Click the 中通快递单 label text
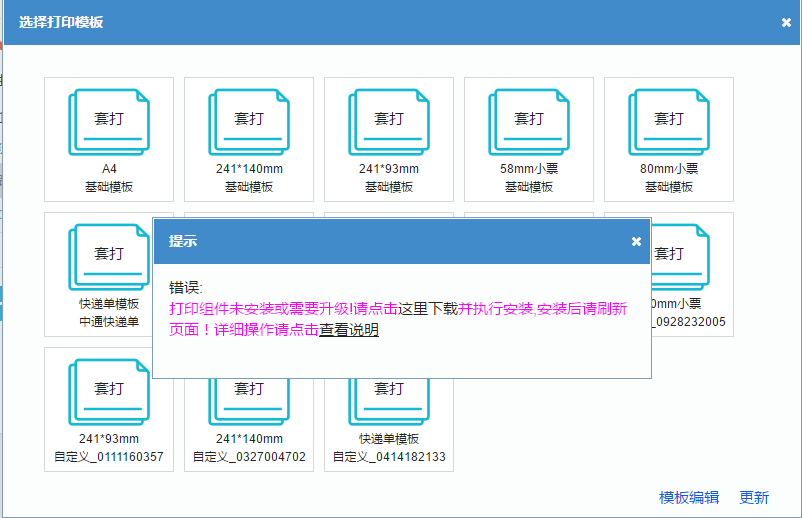This screenshot has width=802, height=518. coord(109,322)
